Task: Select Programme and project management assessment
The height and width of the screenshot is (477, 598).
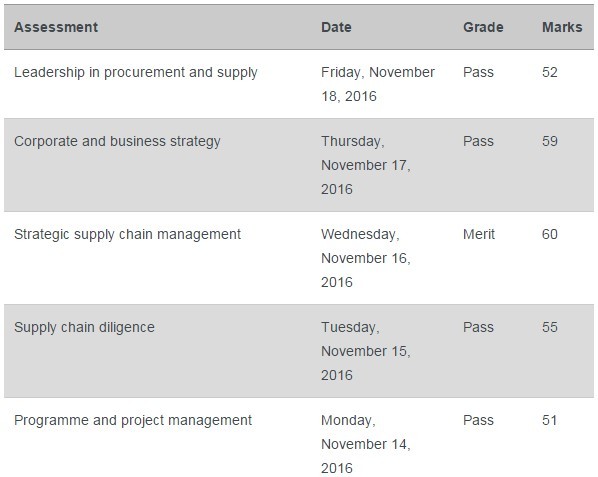Action: coord(133,421)
